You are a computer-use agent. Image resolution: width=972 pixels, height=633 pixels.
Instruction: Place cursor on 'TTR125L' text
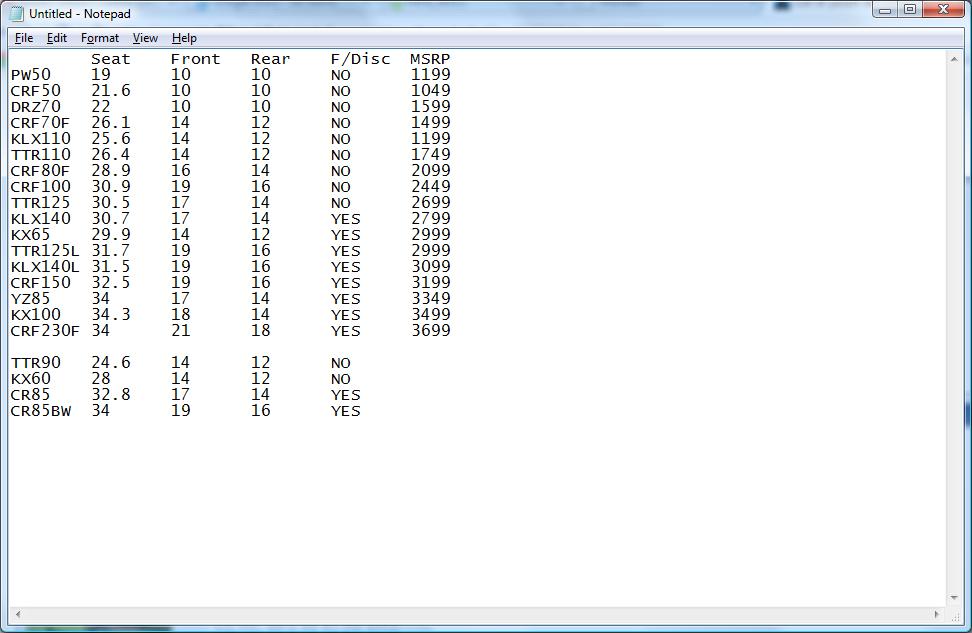pyautogui.click(x=45, y=251)
